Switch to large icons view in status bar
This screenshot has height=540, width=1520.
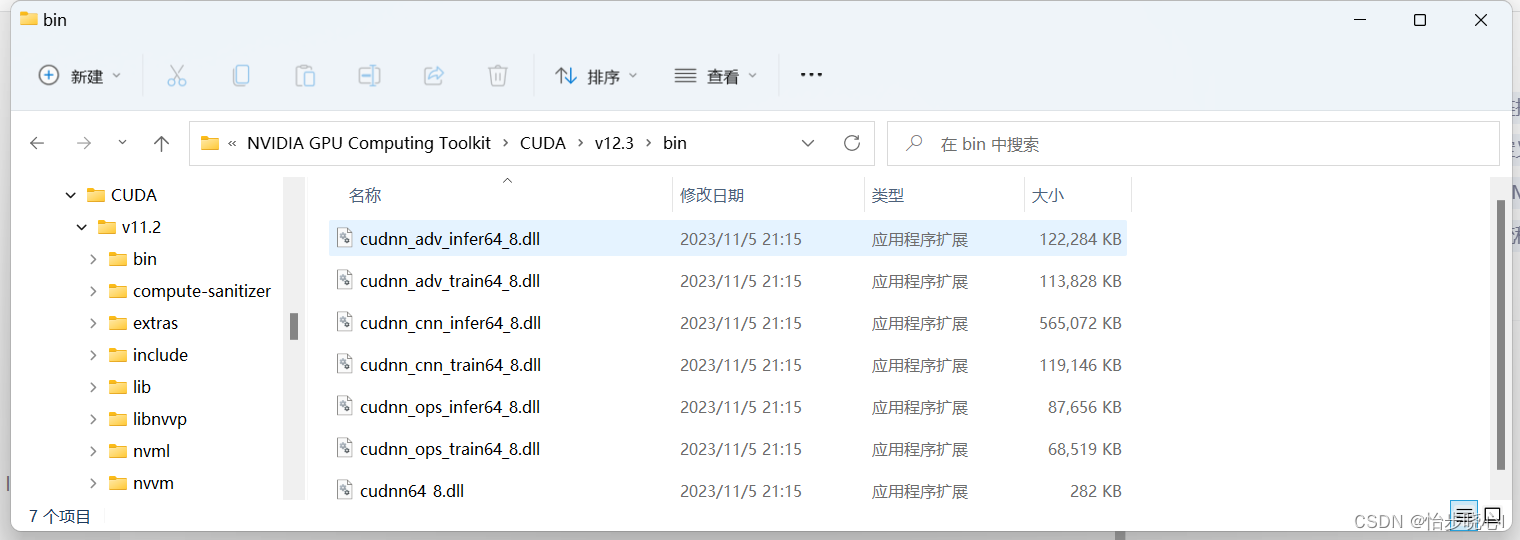coord(1491,516)
